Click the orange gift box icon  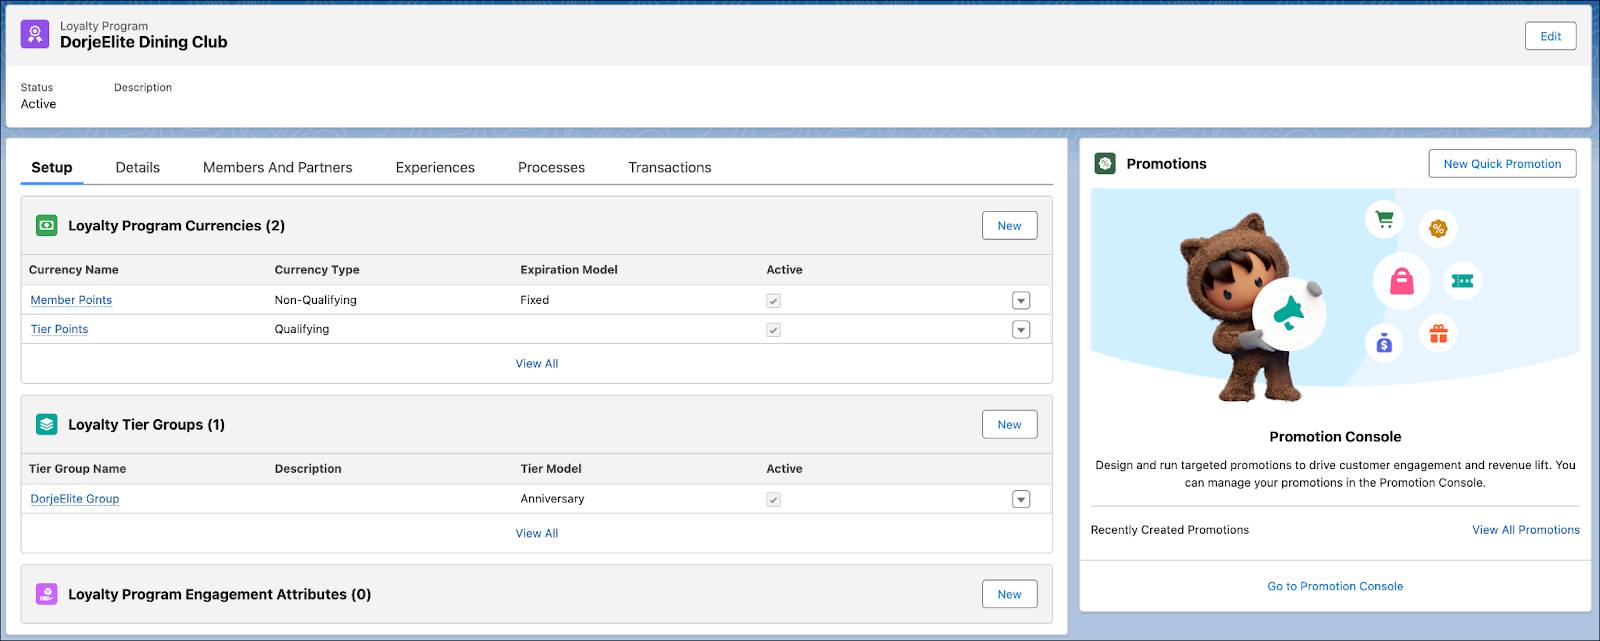tap(1438, 333)
